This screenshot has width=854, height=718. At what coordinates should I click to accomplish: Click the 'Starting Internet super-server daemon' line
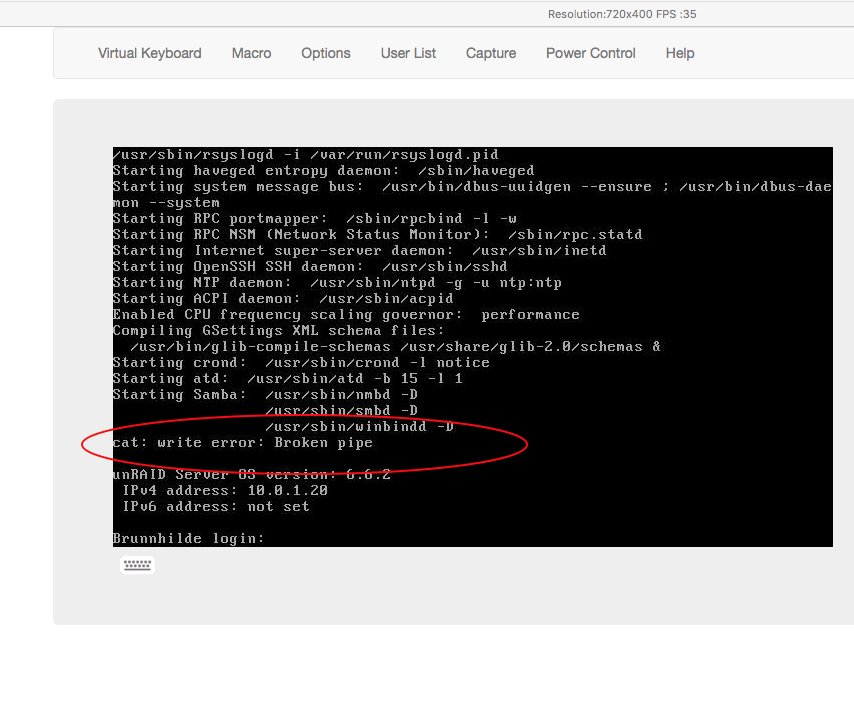pyautogui.click(x=359, y=251)
